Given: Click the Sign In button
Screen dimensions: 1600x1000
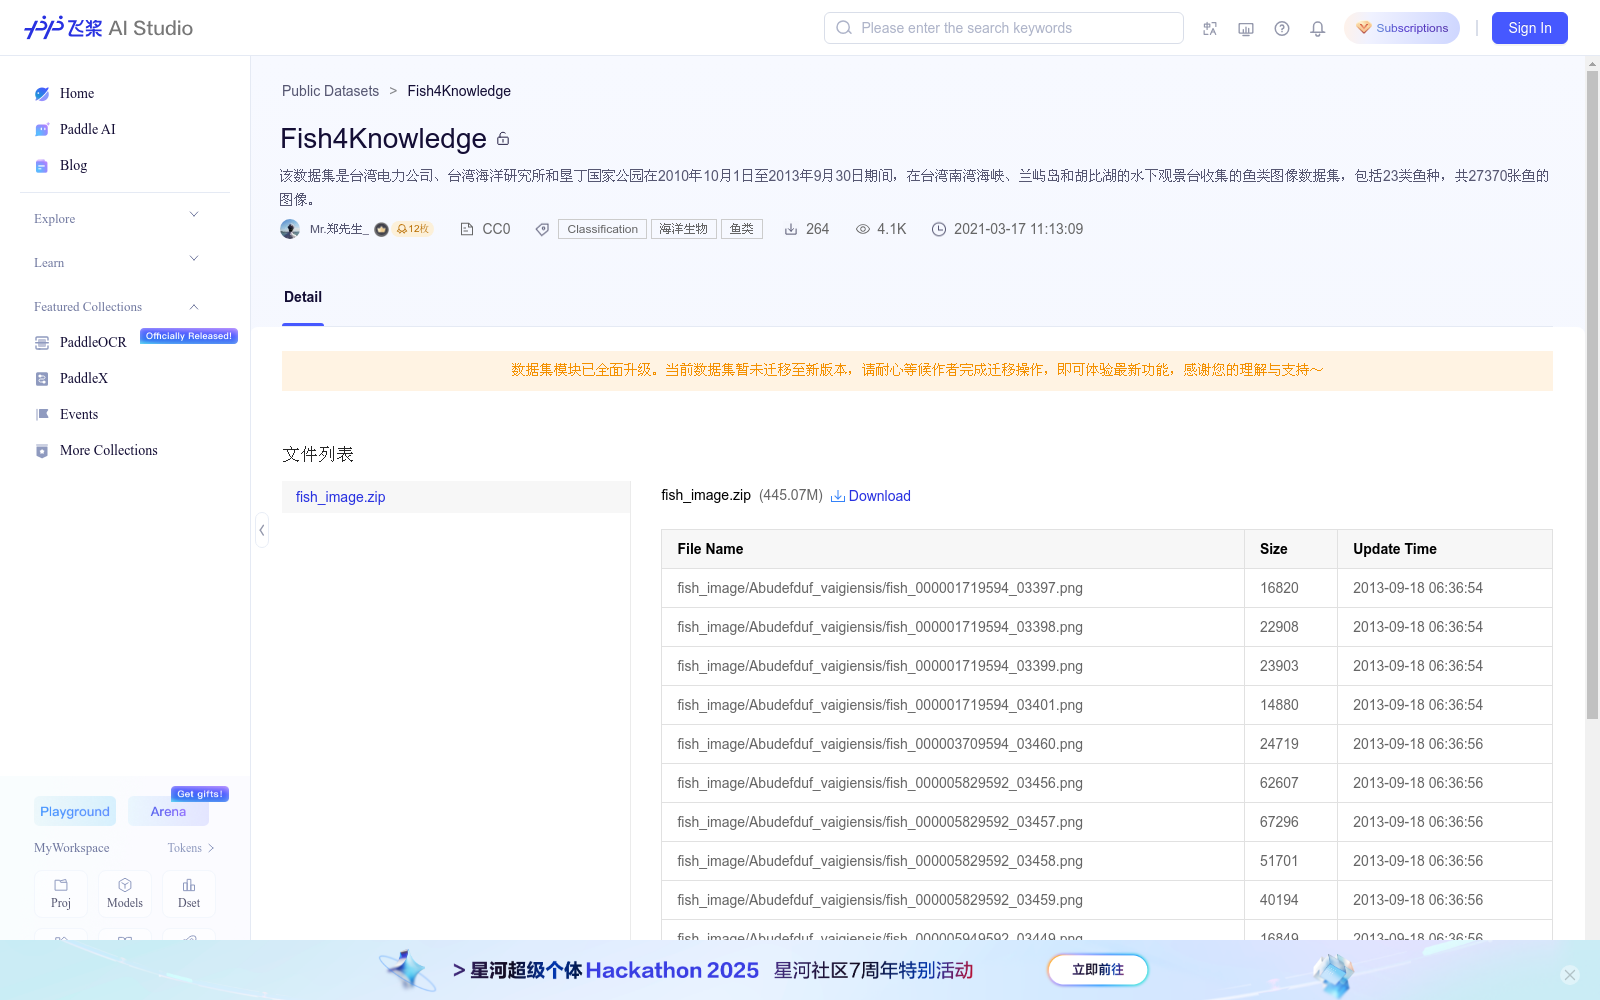Looking at the screenshot, I should [x=1530, y=28].
